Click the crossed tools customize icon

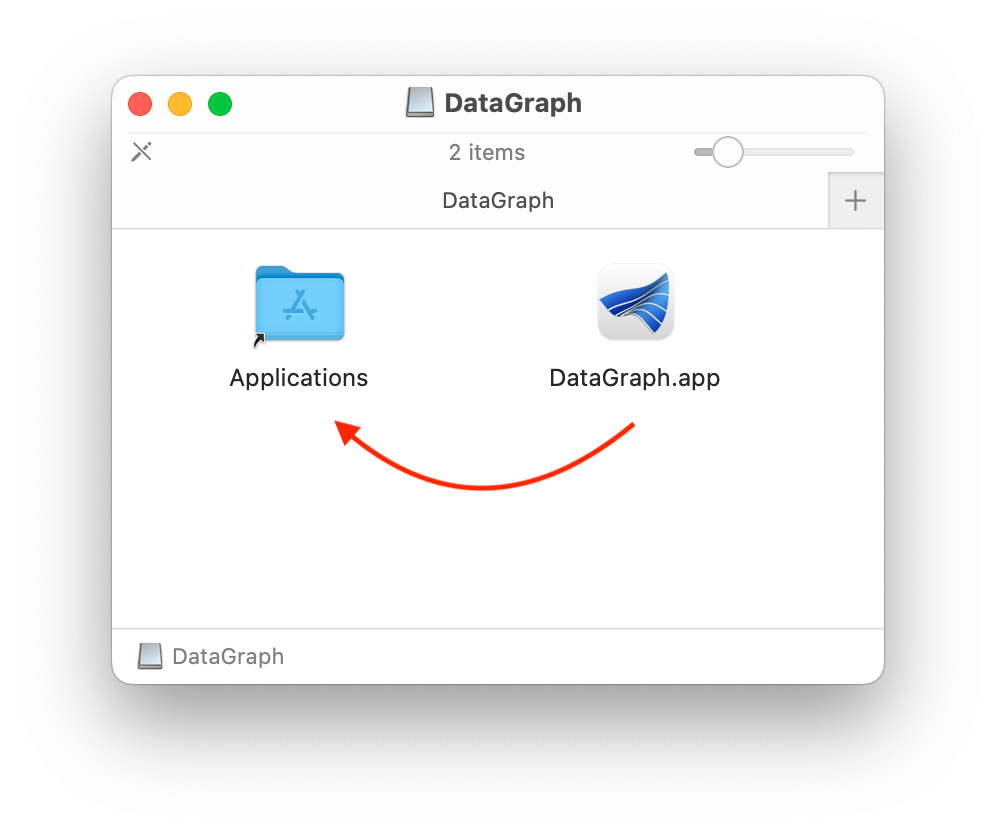click(142, 152)
